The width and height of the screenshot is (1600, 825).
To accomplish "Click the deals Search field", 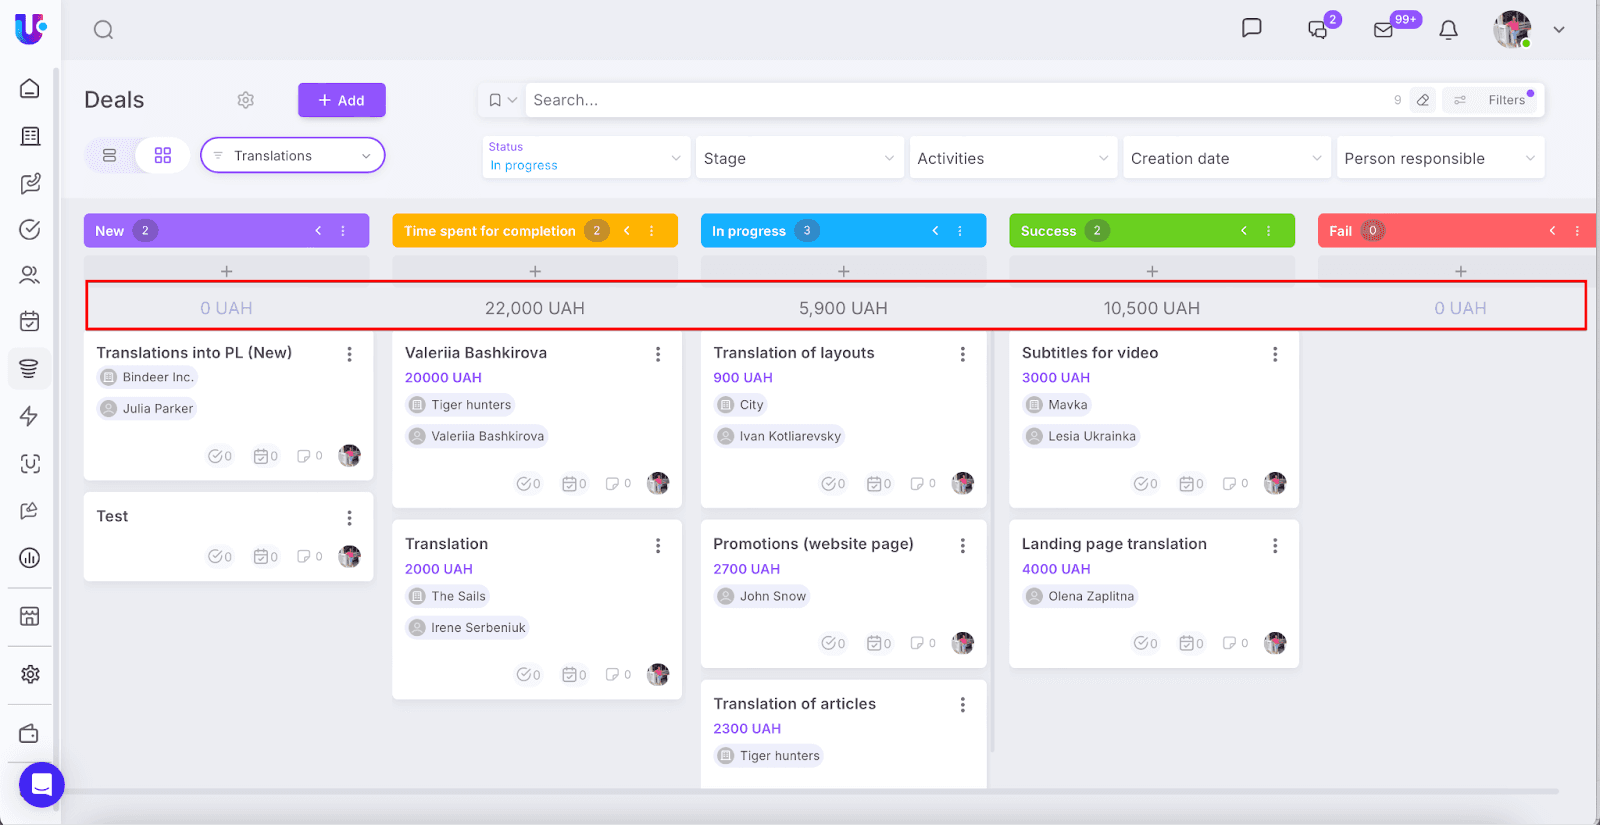I will tap(950, 100).
